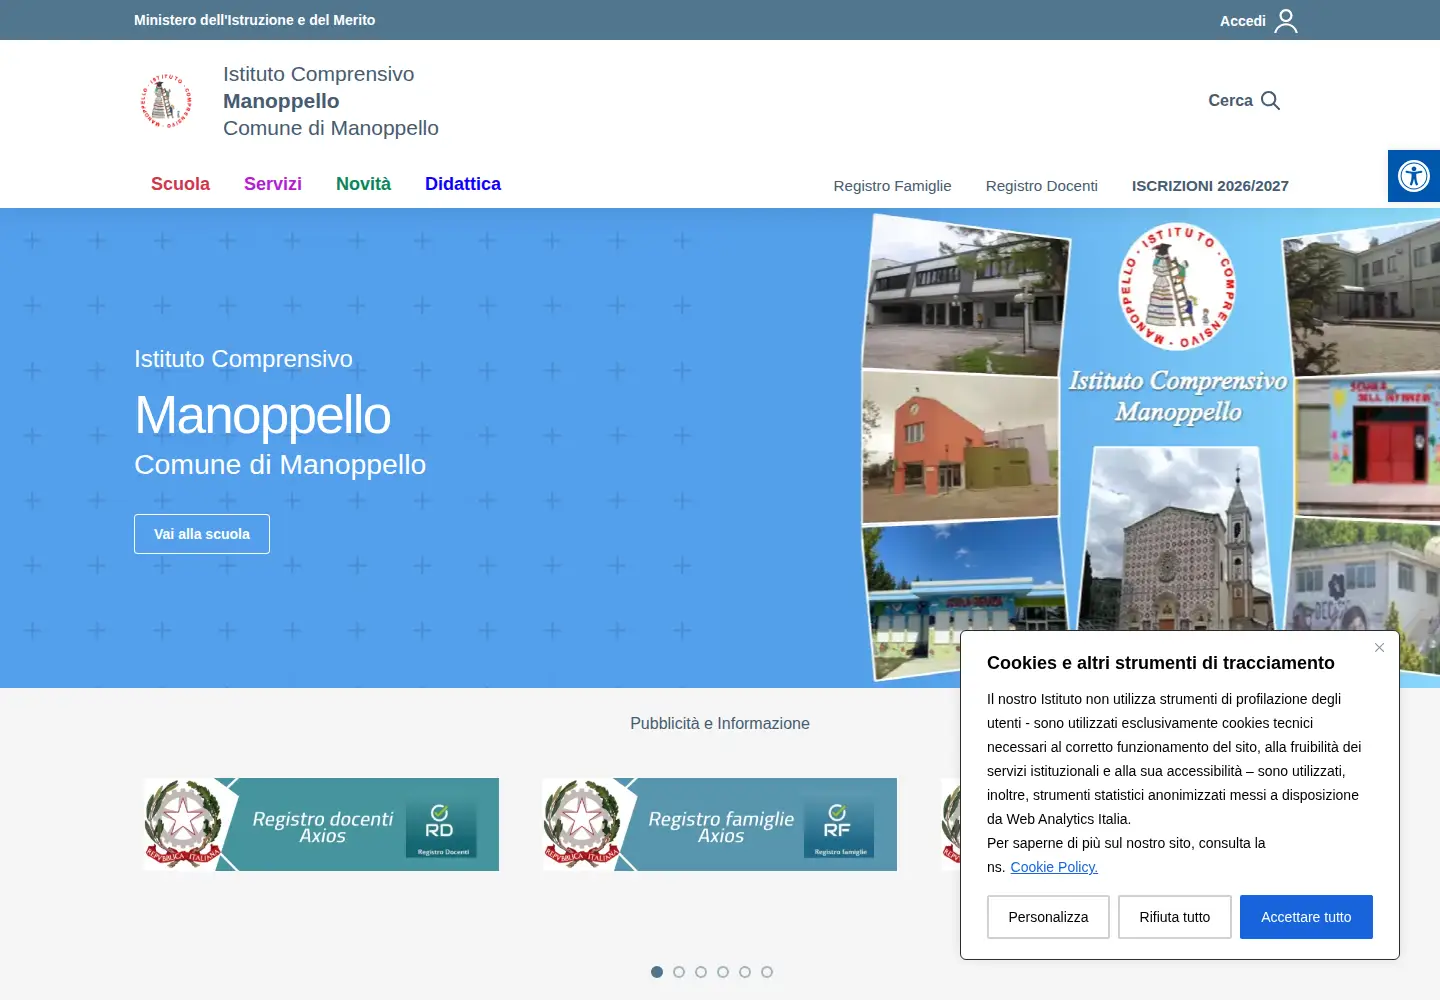Click the Personalizza cookie button
The height and width of the screenshot is (1000, 1440).
click(x=1048, y=917)
